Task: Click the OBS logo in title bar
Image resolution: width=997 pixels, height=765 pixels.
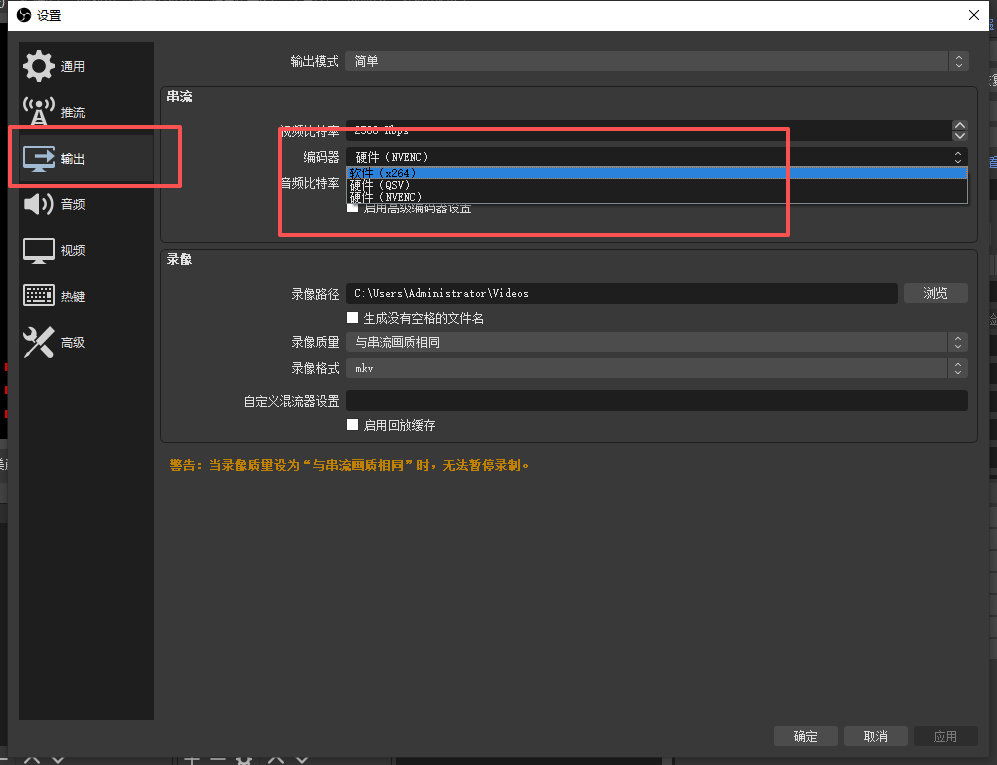Action: (x=22, y=15)
